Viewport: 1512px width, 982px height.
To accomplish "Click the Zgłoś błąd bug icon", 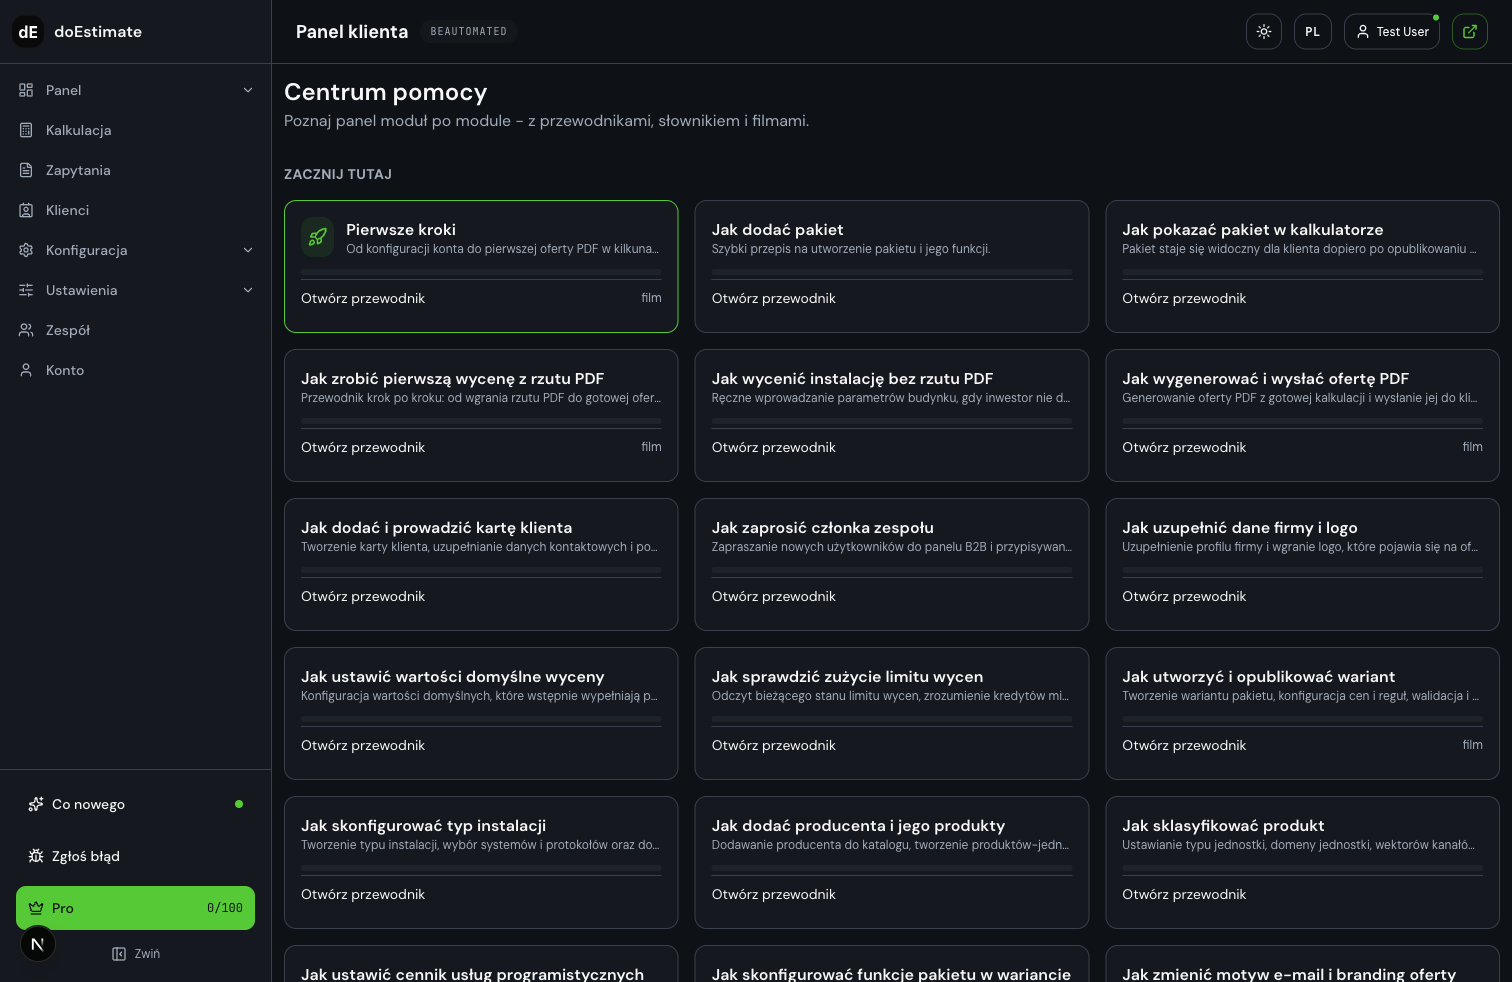I will [36, 856].
